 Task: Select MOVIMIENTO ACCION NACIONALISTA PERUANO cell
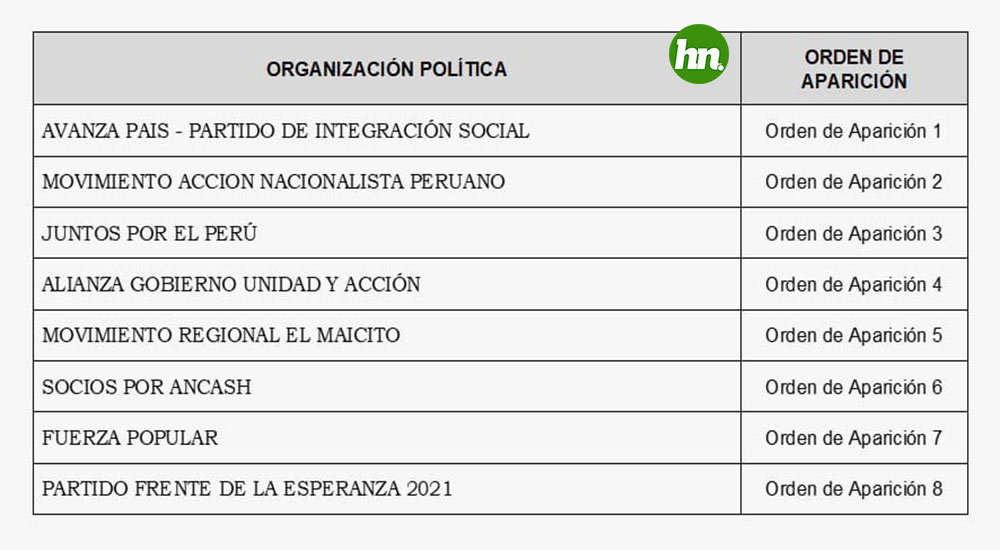point(387,182)
